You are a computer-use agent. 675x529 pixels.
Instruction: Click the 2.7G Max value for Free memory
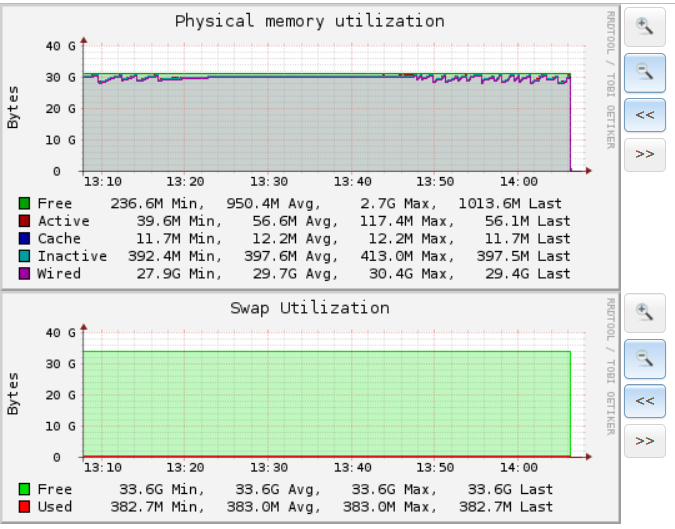pos(398,203)
